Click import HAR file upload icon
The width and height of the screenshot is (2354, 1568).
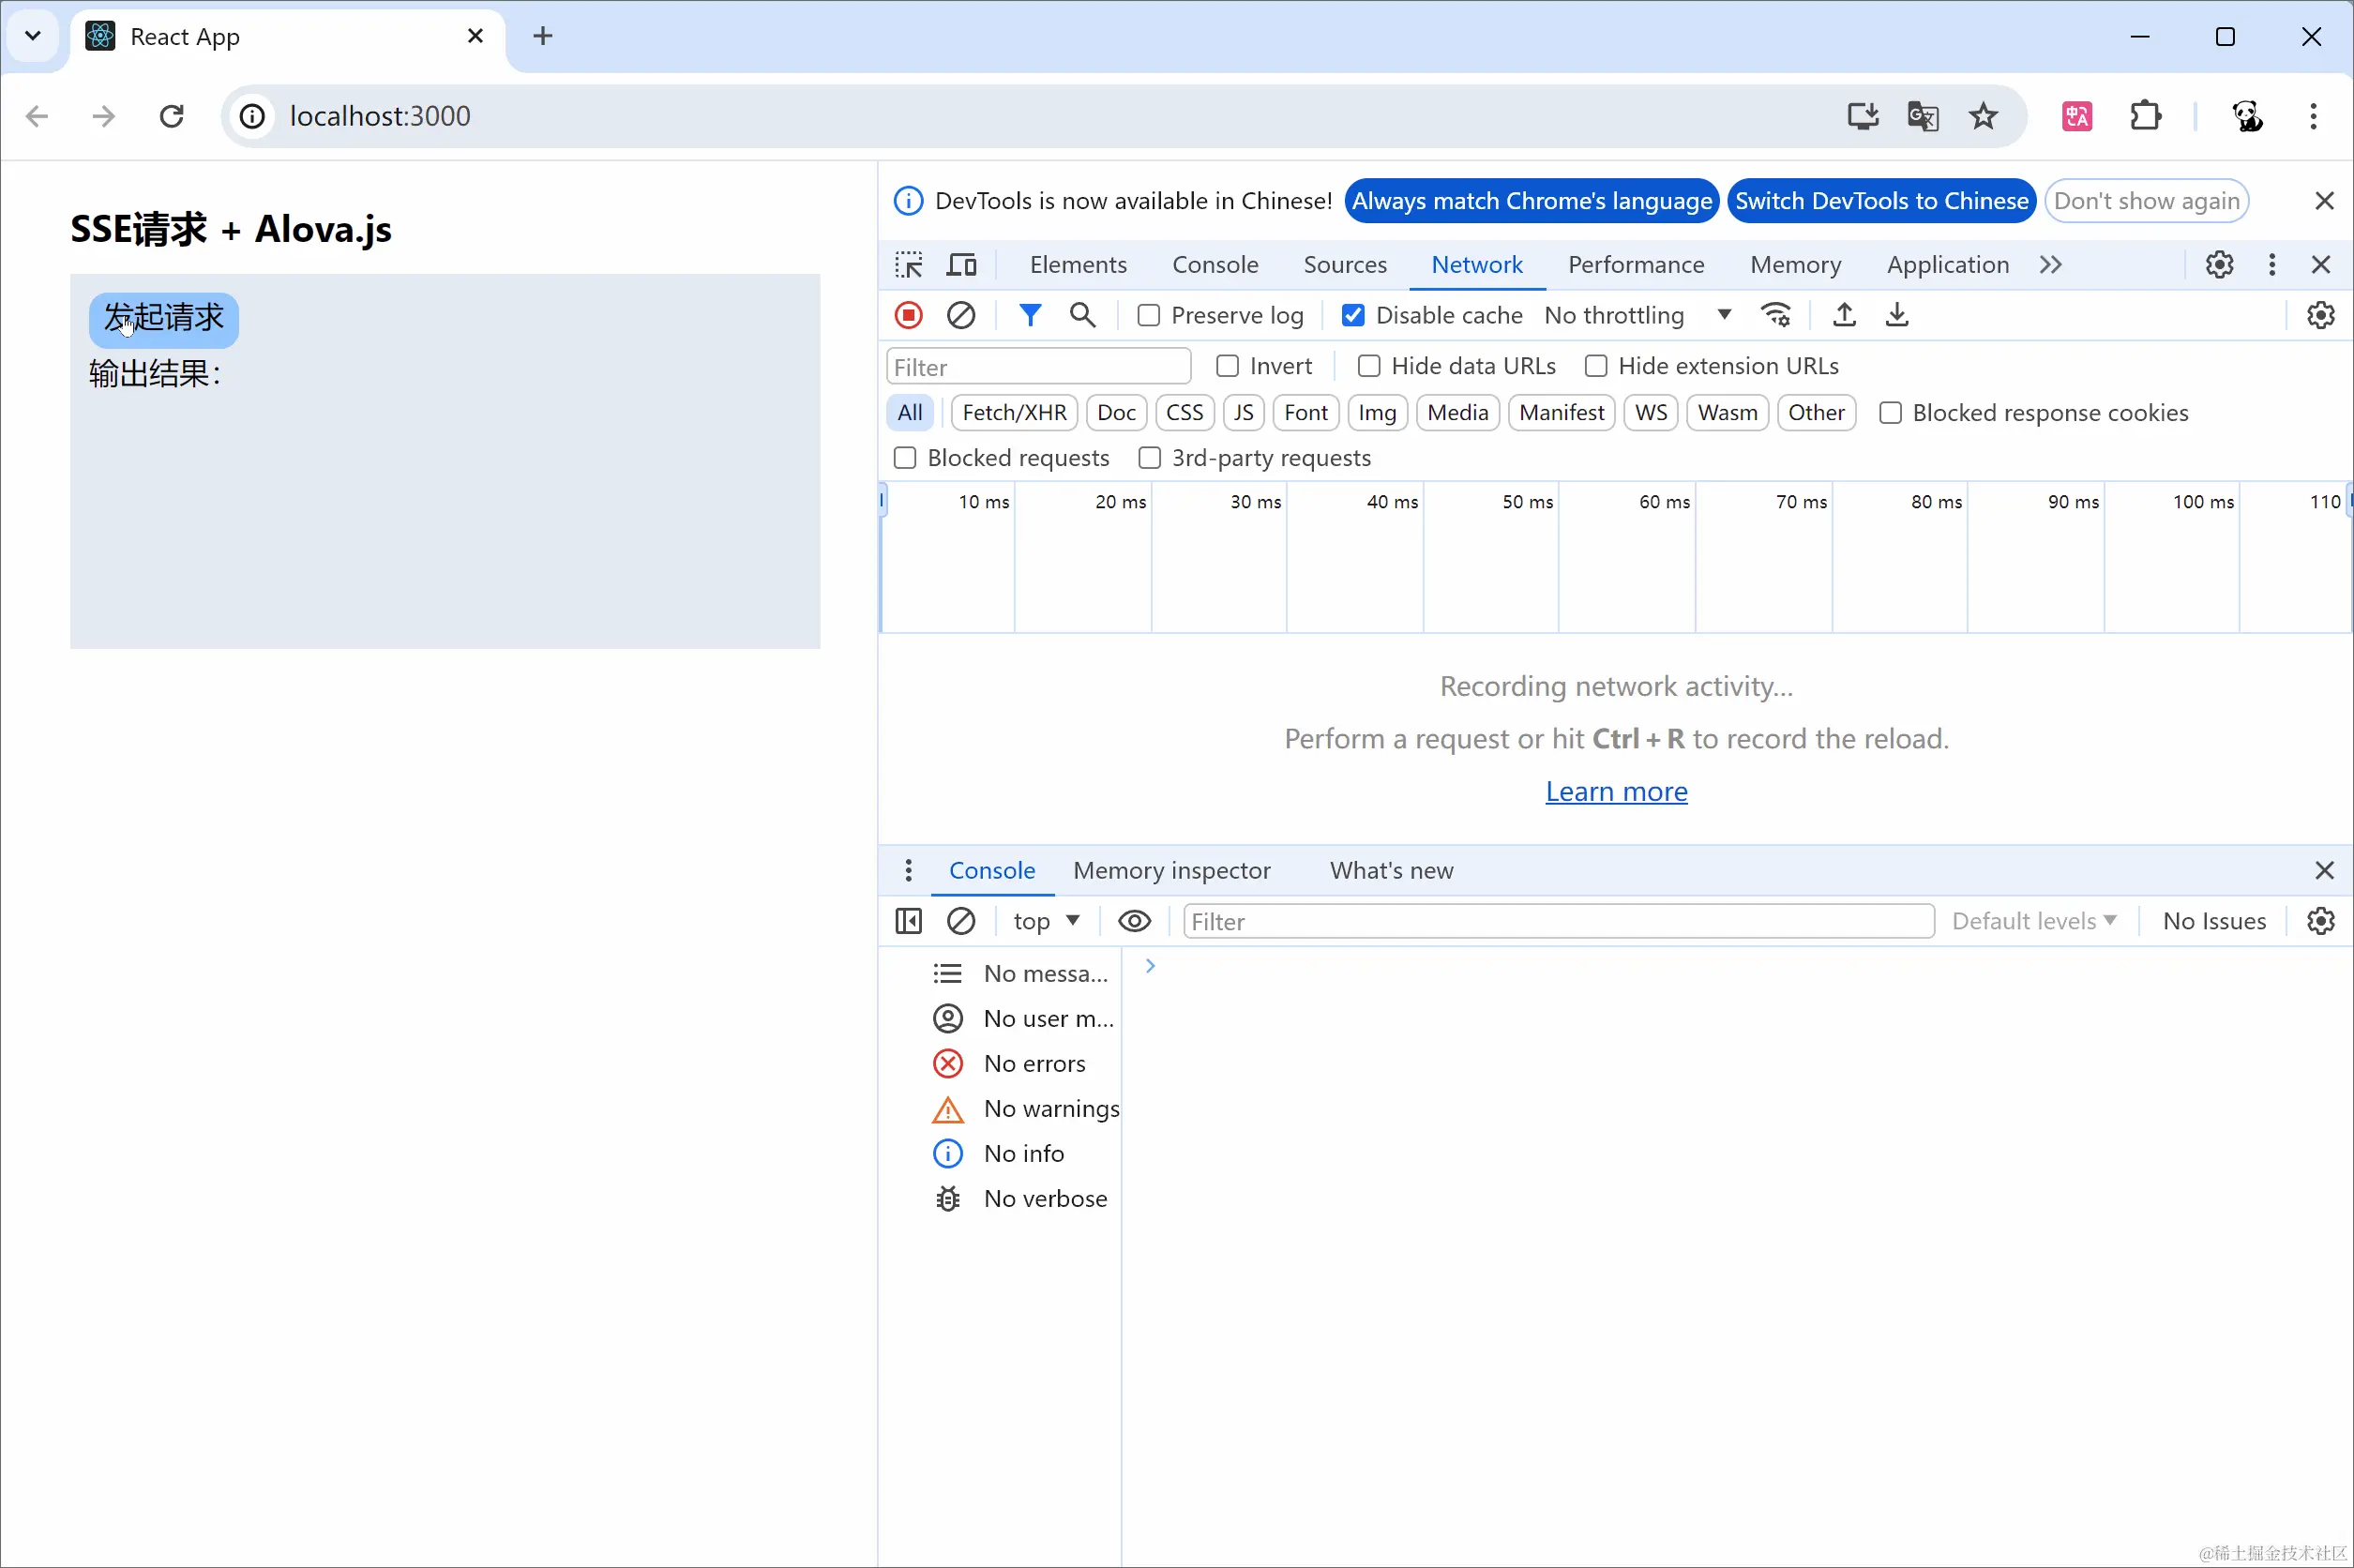[x=1844, y=316]
